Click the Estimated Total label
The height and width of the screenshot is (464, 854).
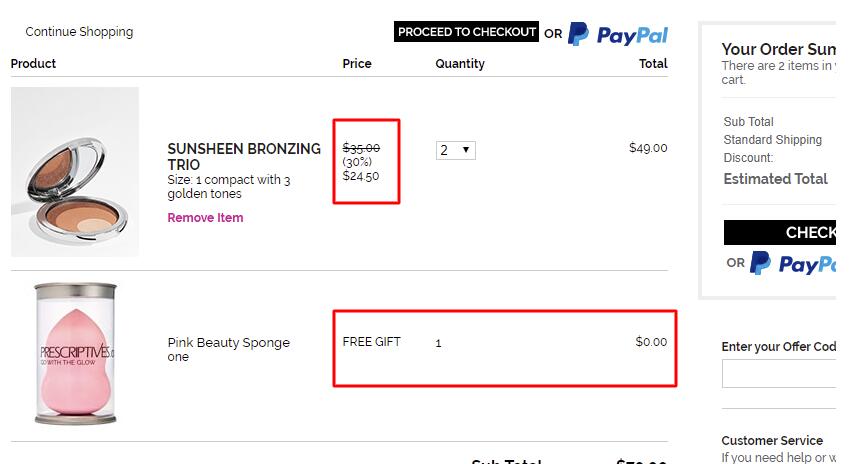pyautogui.click(x=775, y=179)
